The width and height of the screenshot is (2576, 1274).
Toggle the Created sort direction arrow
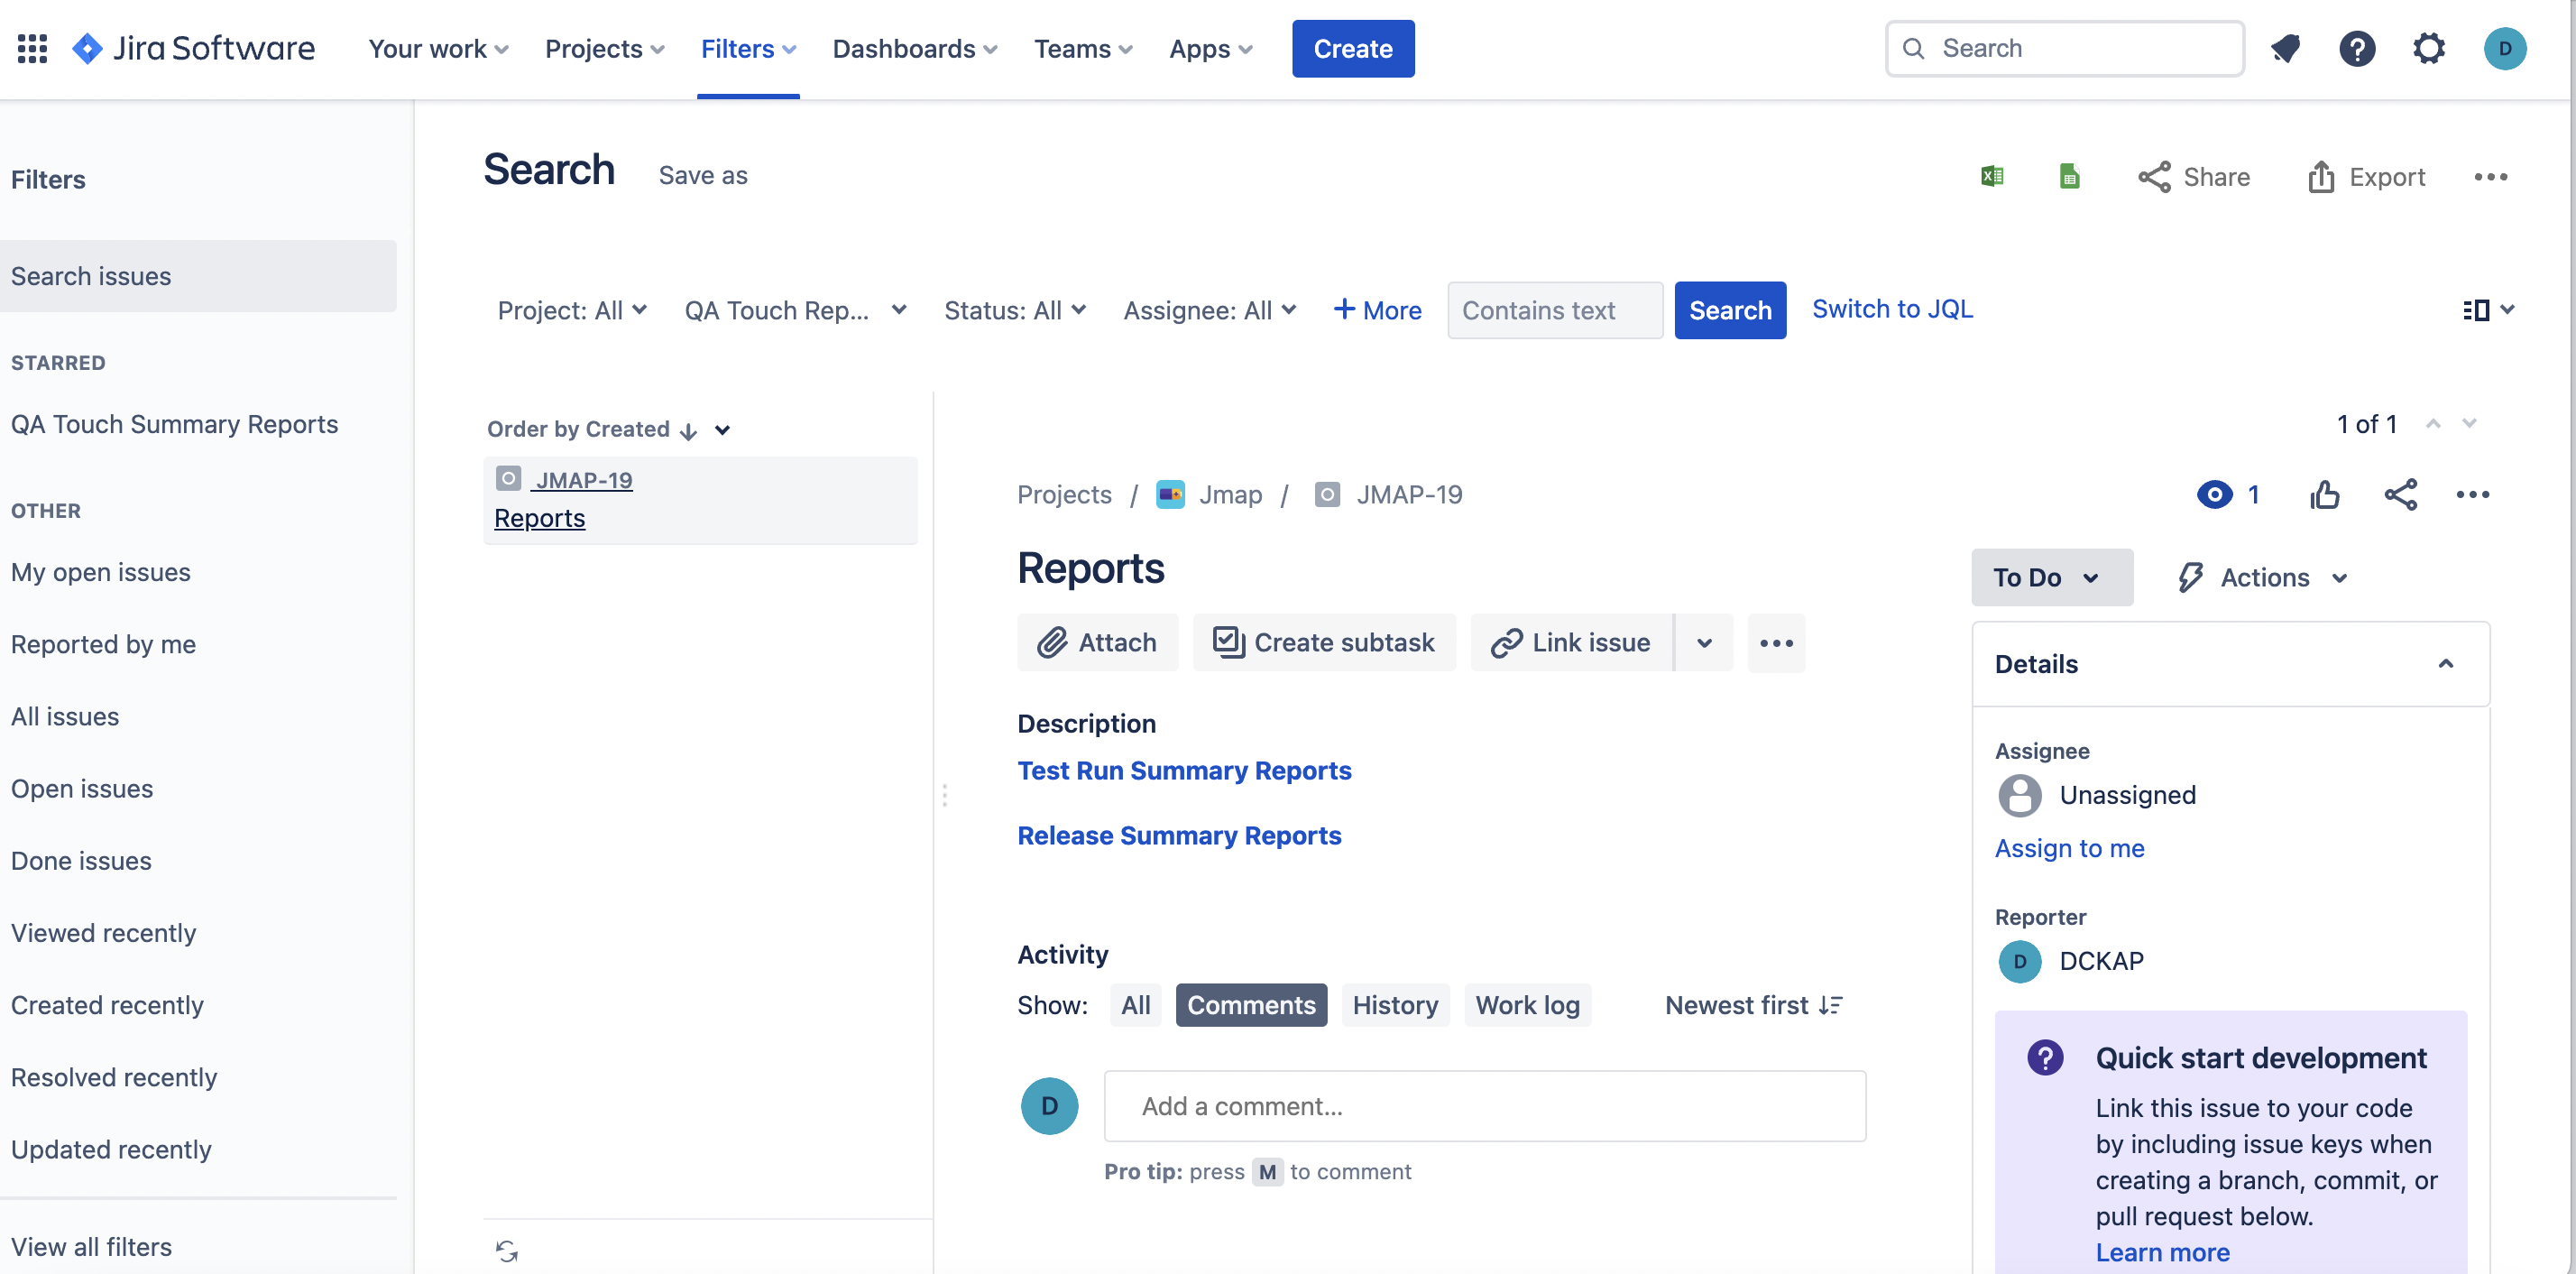(688, 430)
